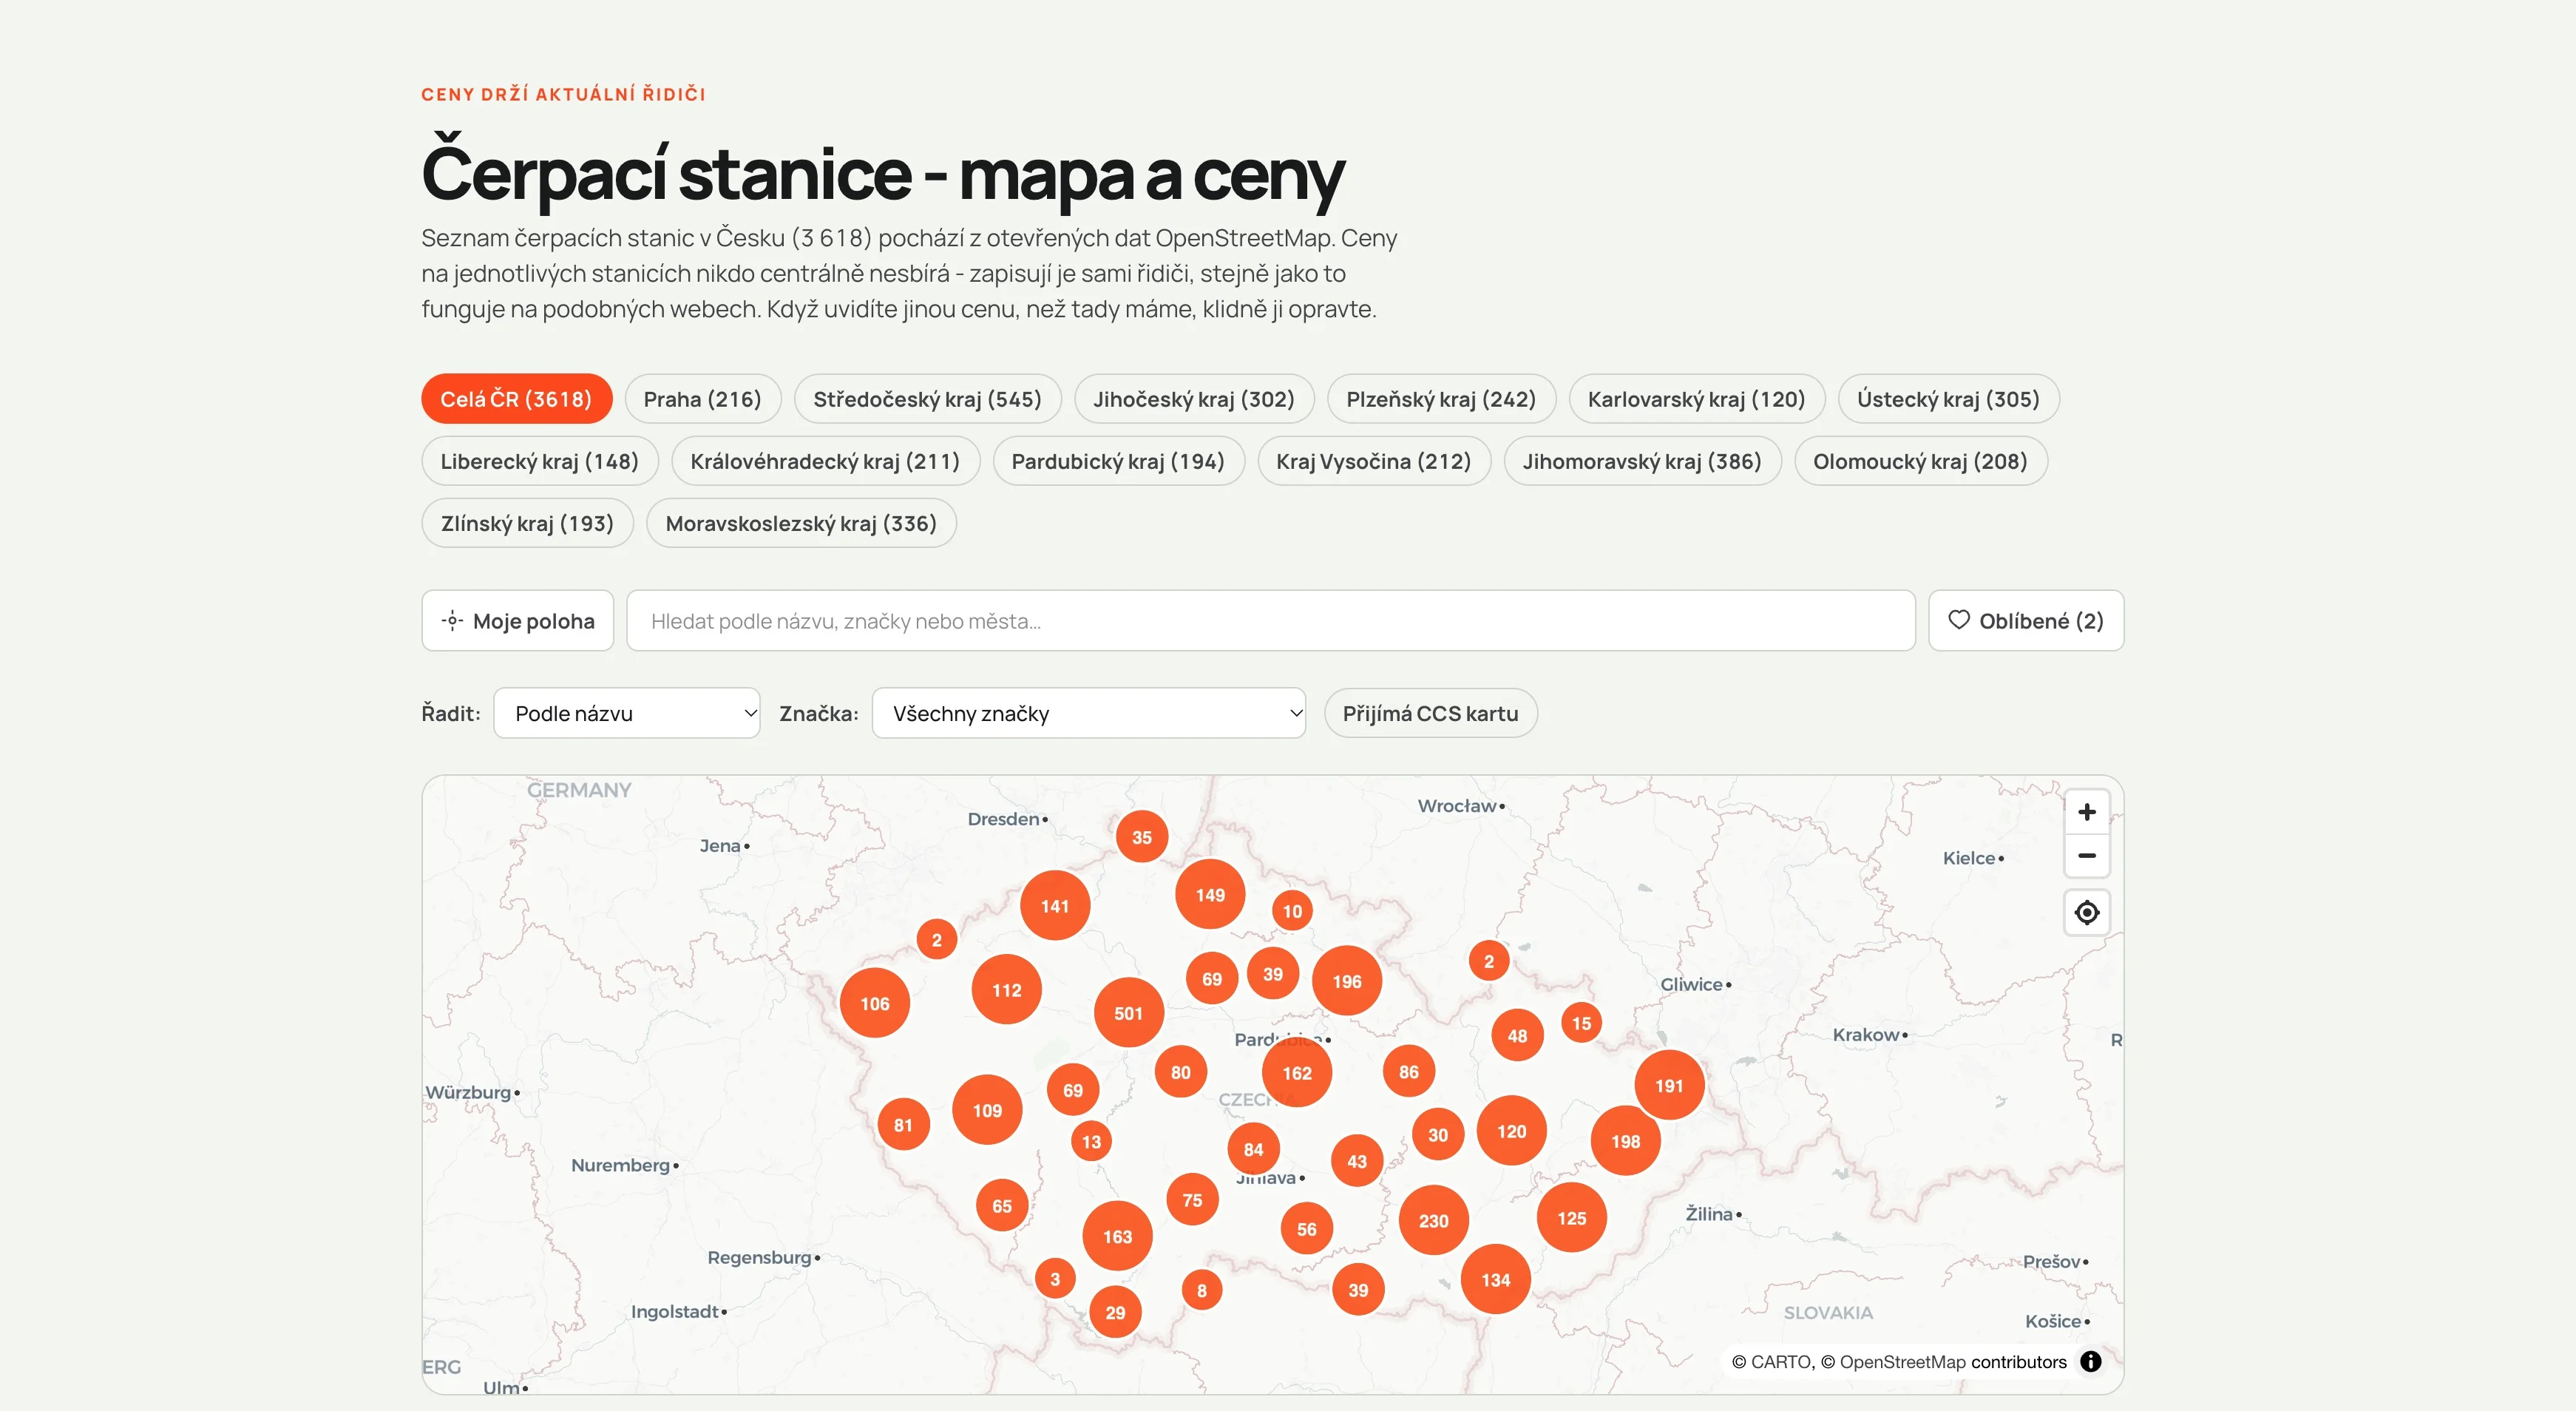Open the Značka 'Všechny značky' dropdown

point(1088,713)
